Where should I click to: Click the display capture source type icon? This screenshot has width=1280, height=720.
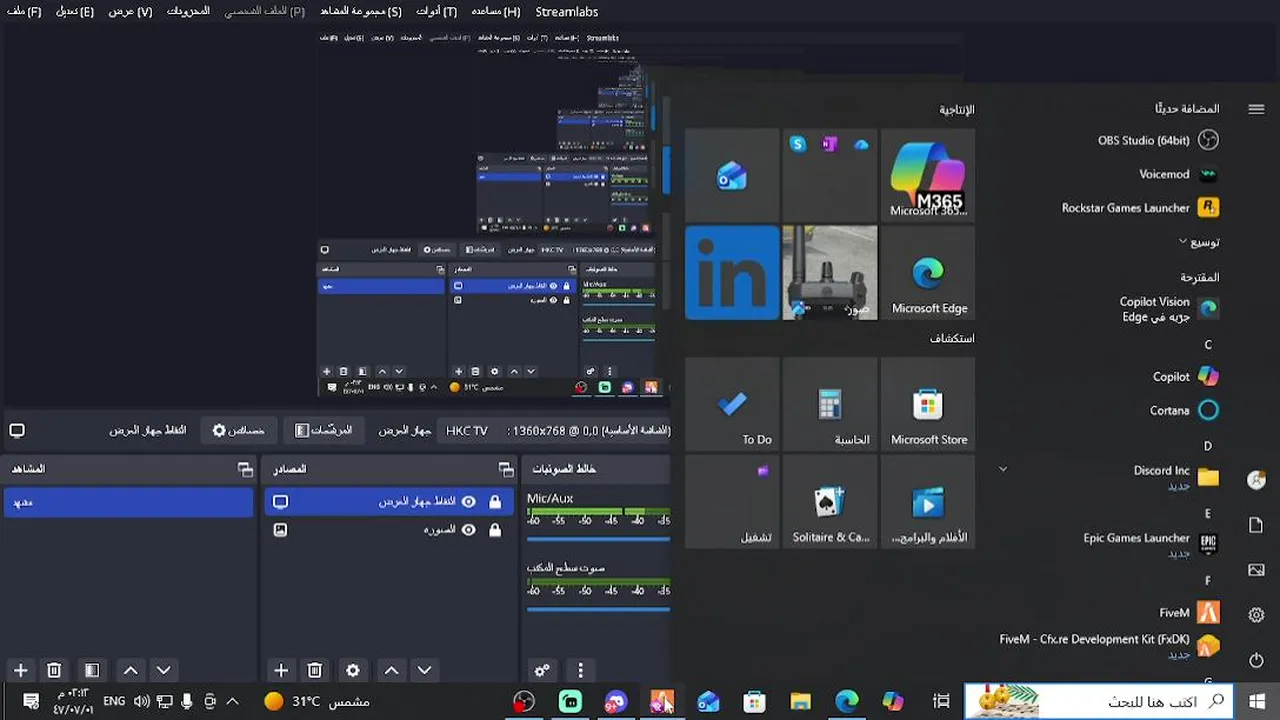(x=281, y=502)
